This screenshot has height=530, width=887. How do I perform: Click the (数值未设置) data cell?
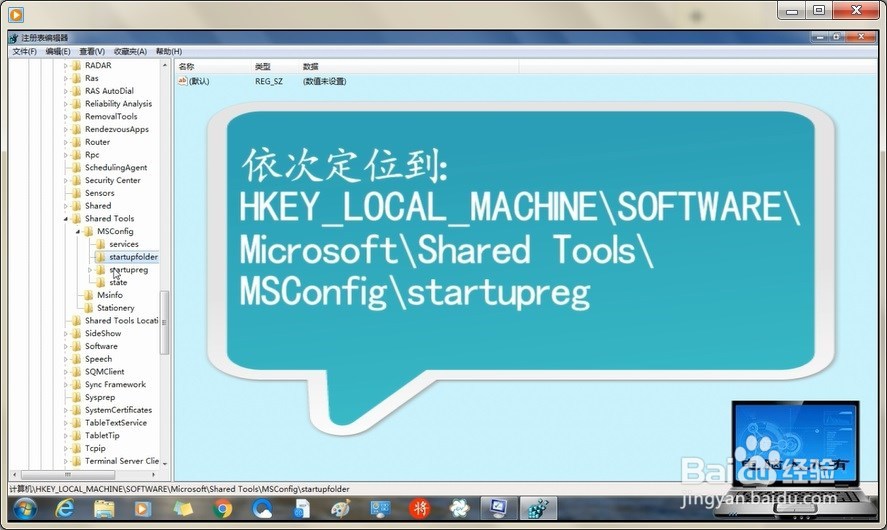point(325,81)
